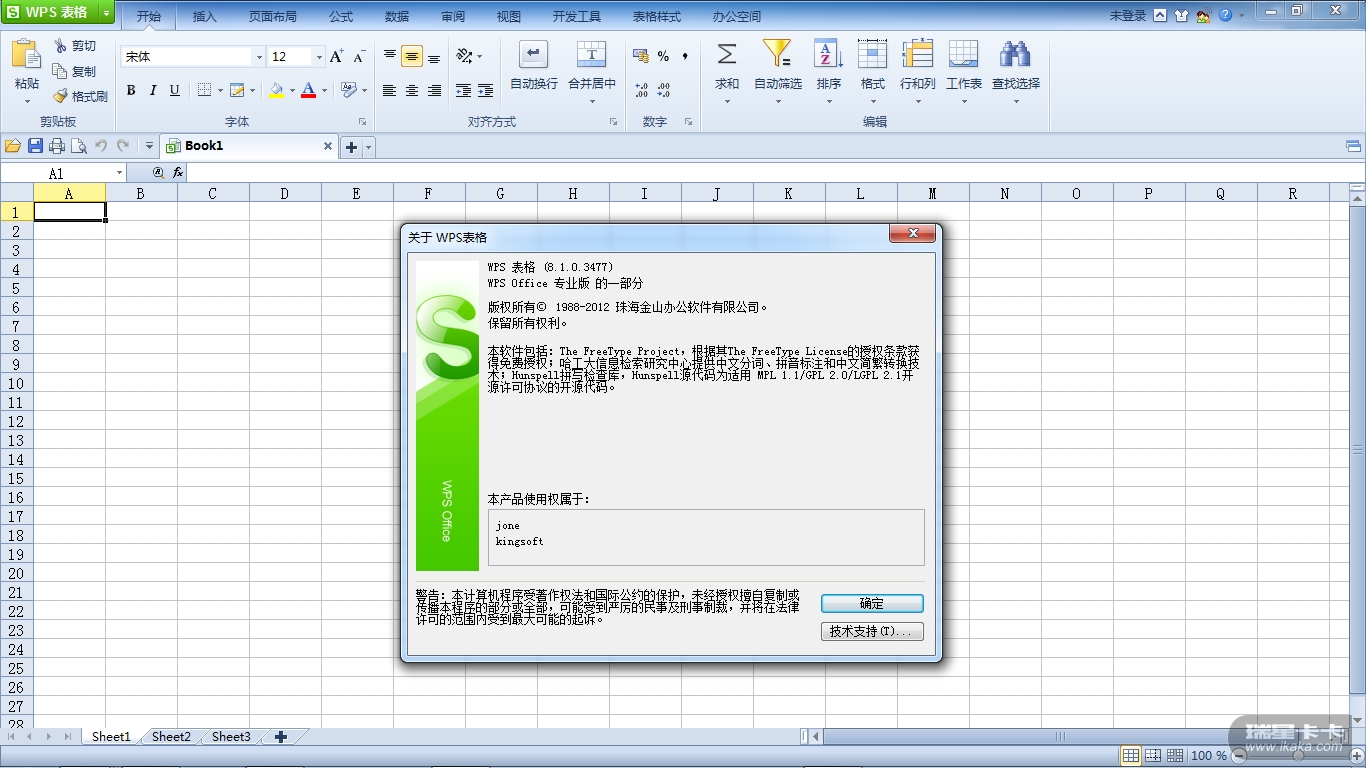The image size is (1366, 768).
Task: Switch to the 审阅 (Review) tab
Action: pyautogui.click(x=453, y=16)
